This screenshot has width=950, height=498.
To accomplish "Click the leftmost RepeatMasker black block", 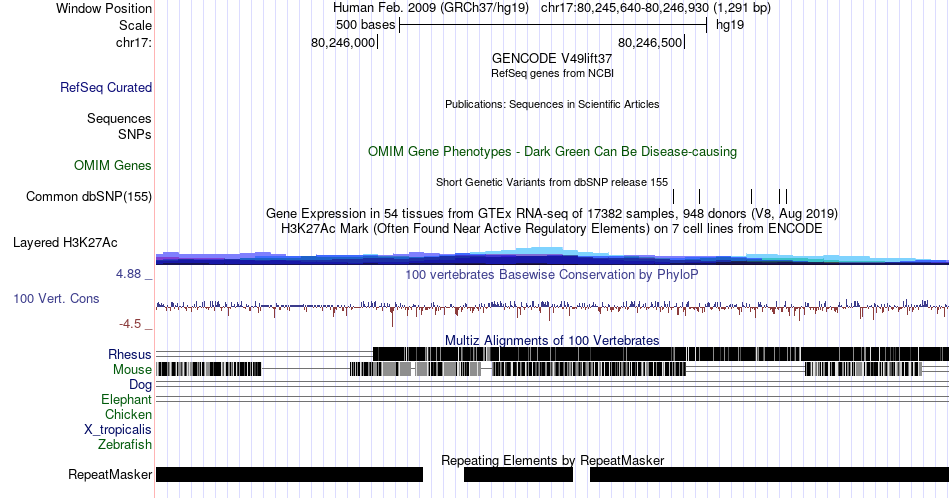I will coord(289,474).
